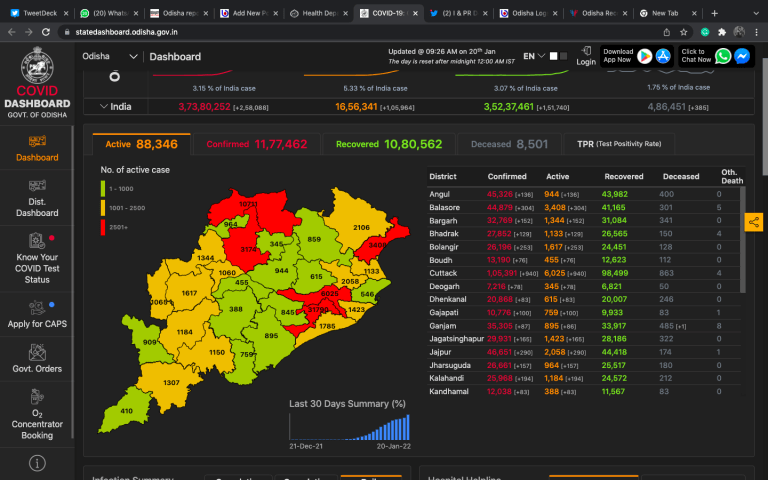The height and width of the screenshot is (480, 768).
Task: Open the WhatsApp chat icon
Action: pyautogui.click(x=723, y=57)
